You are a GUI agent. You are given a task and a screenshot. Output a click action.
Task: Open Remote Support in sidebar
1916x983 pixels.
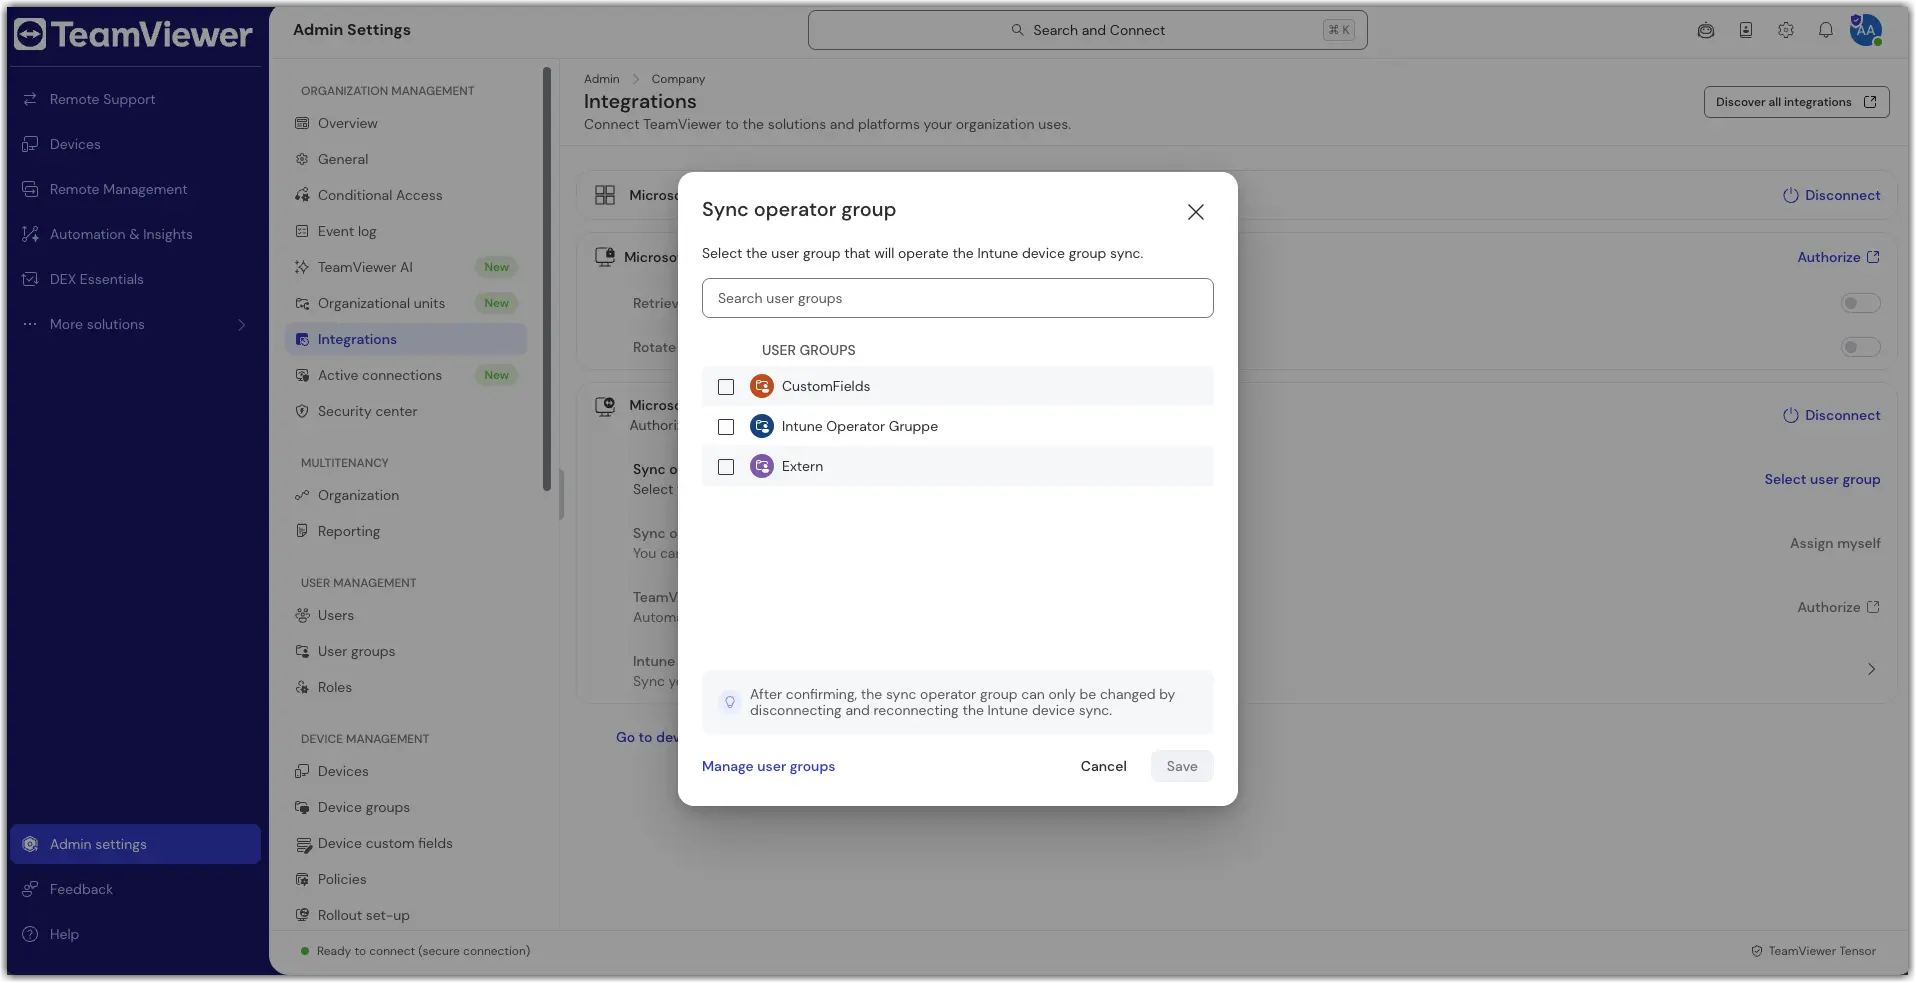pos(102,99)
